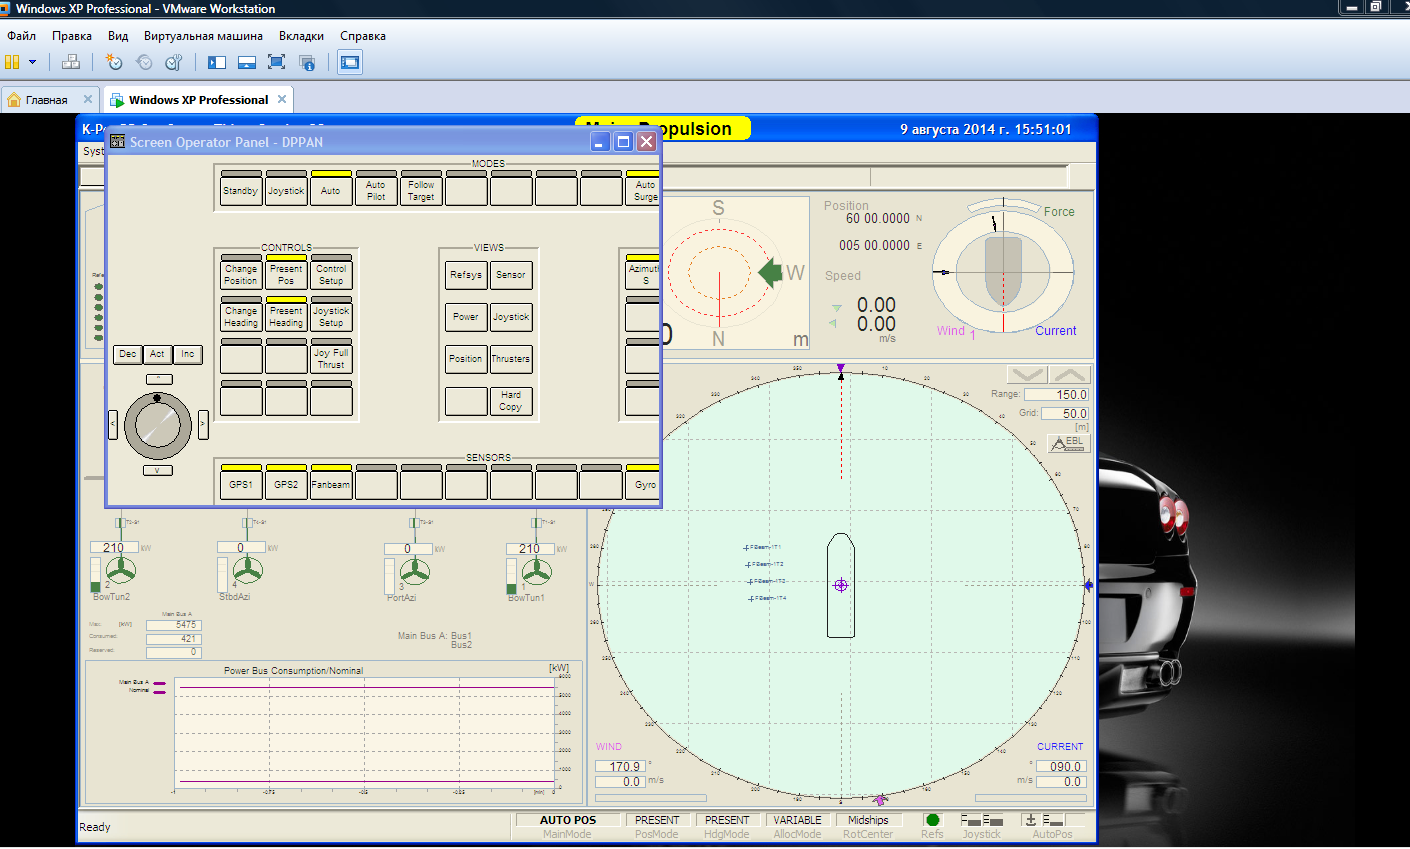This screenshot has width=1410, height=849.
Task: Click the BowTun2 thruster propeller icon
Action: tap(121, 571)
